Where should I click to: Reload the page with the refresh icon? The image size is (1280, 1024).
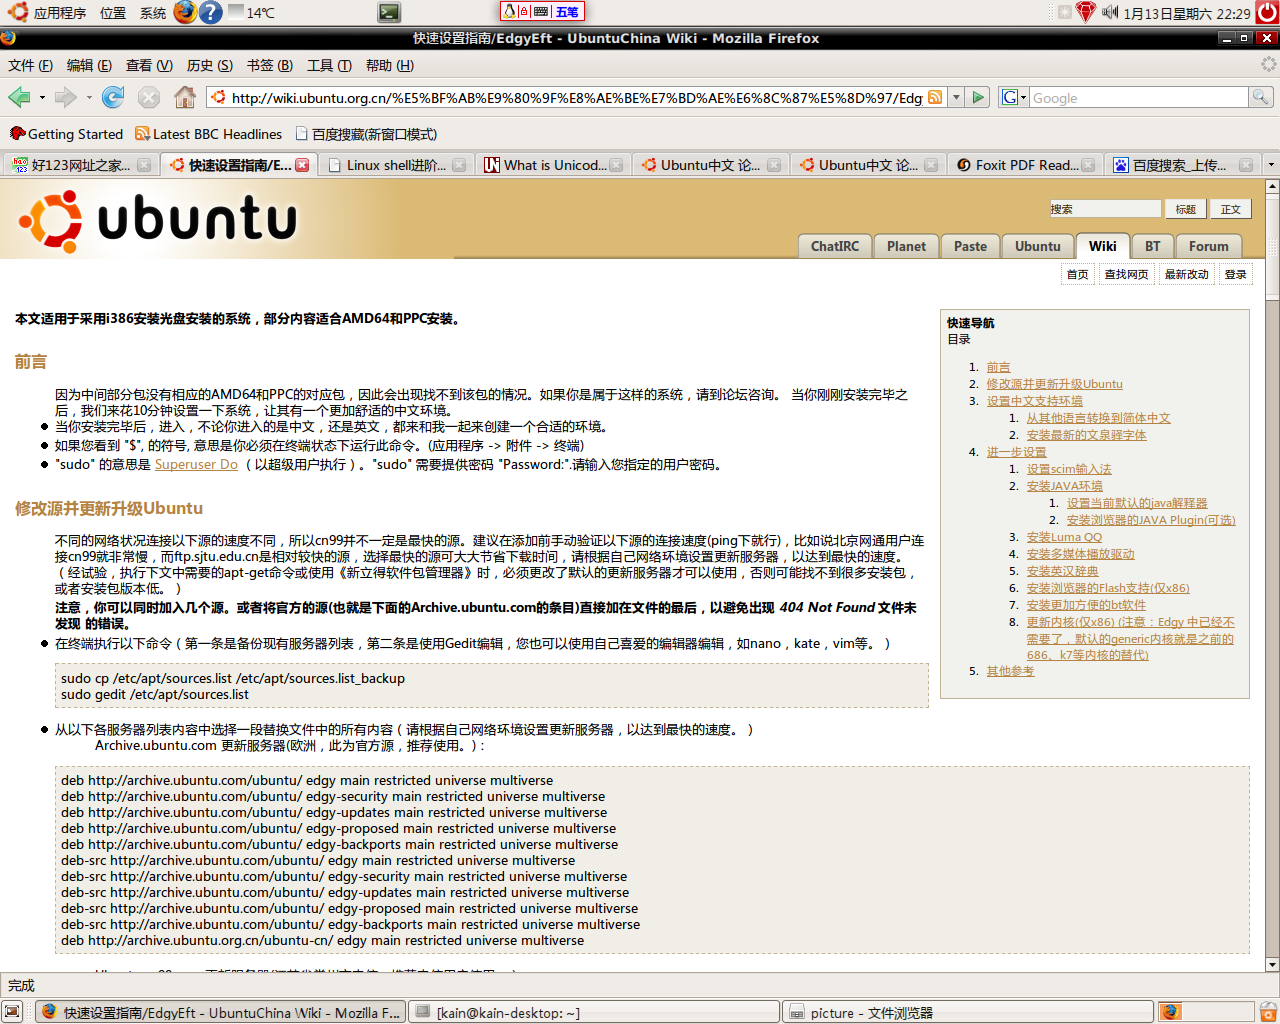pos(113,97)
